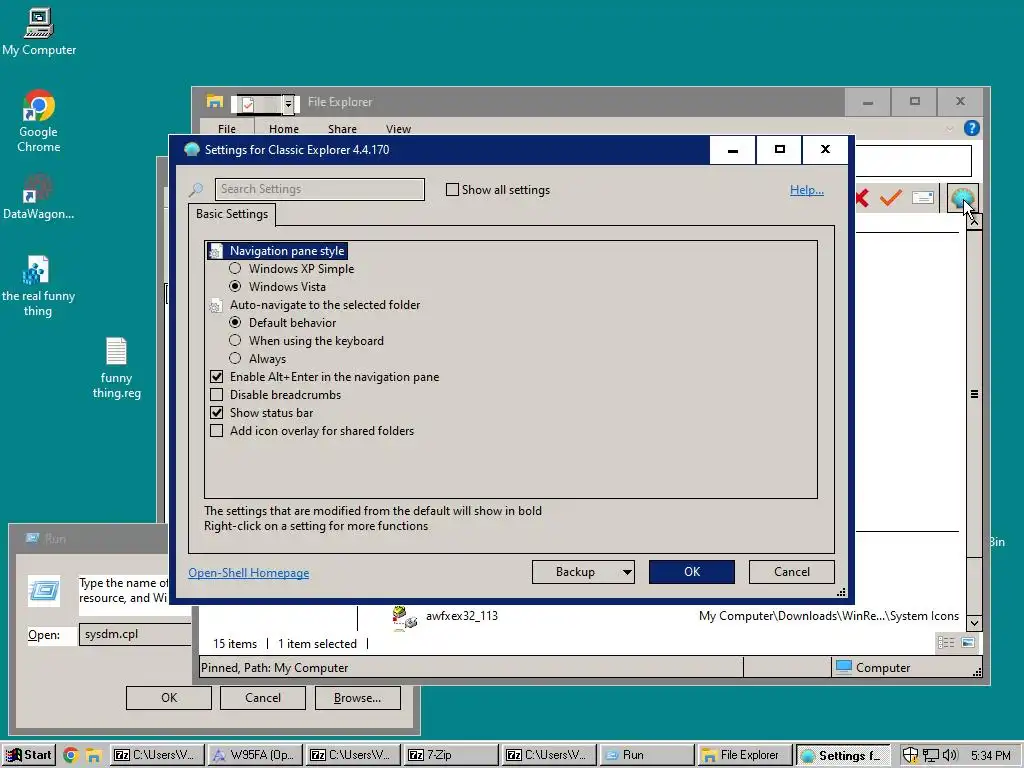The image size is (1024, 768).
Task: Check the 'Disable breadcrumbs' checkbox
Action: pyautogui.click(x=216, y=394)
